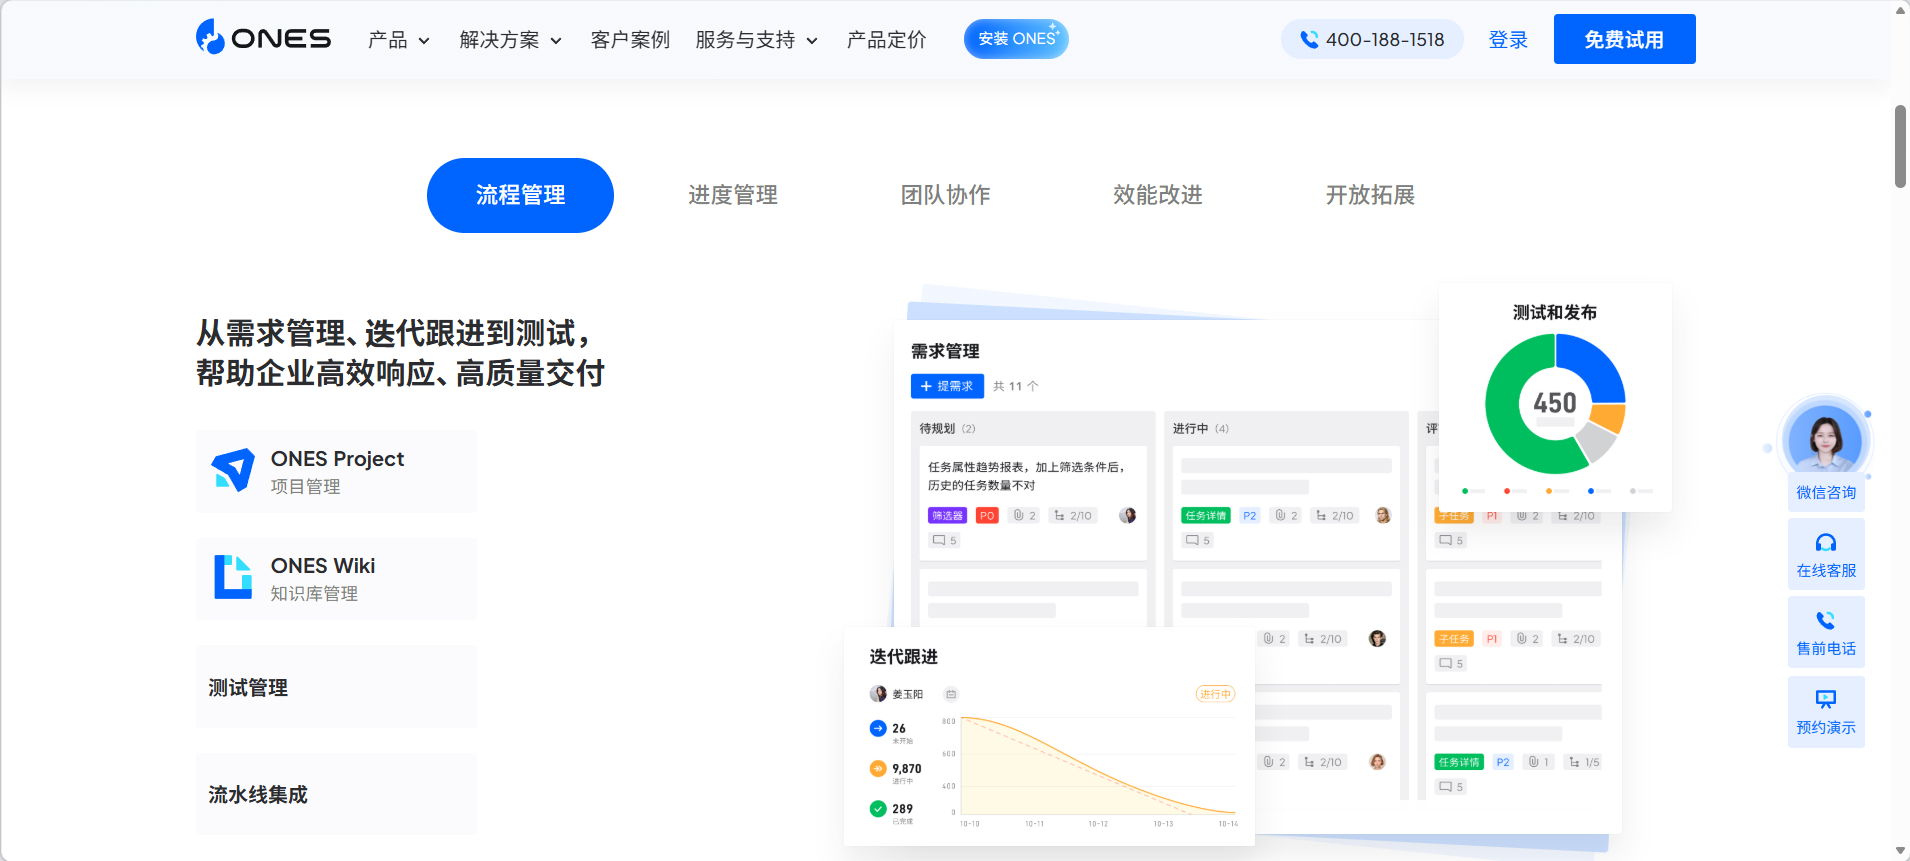Click the 售前电话 label

[x=1826, y=648]
